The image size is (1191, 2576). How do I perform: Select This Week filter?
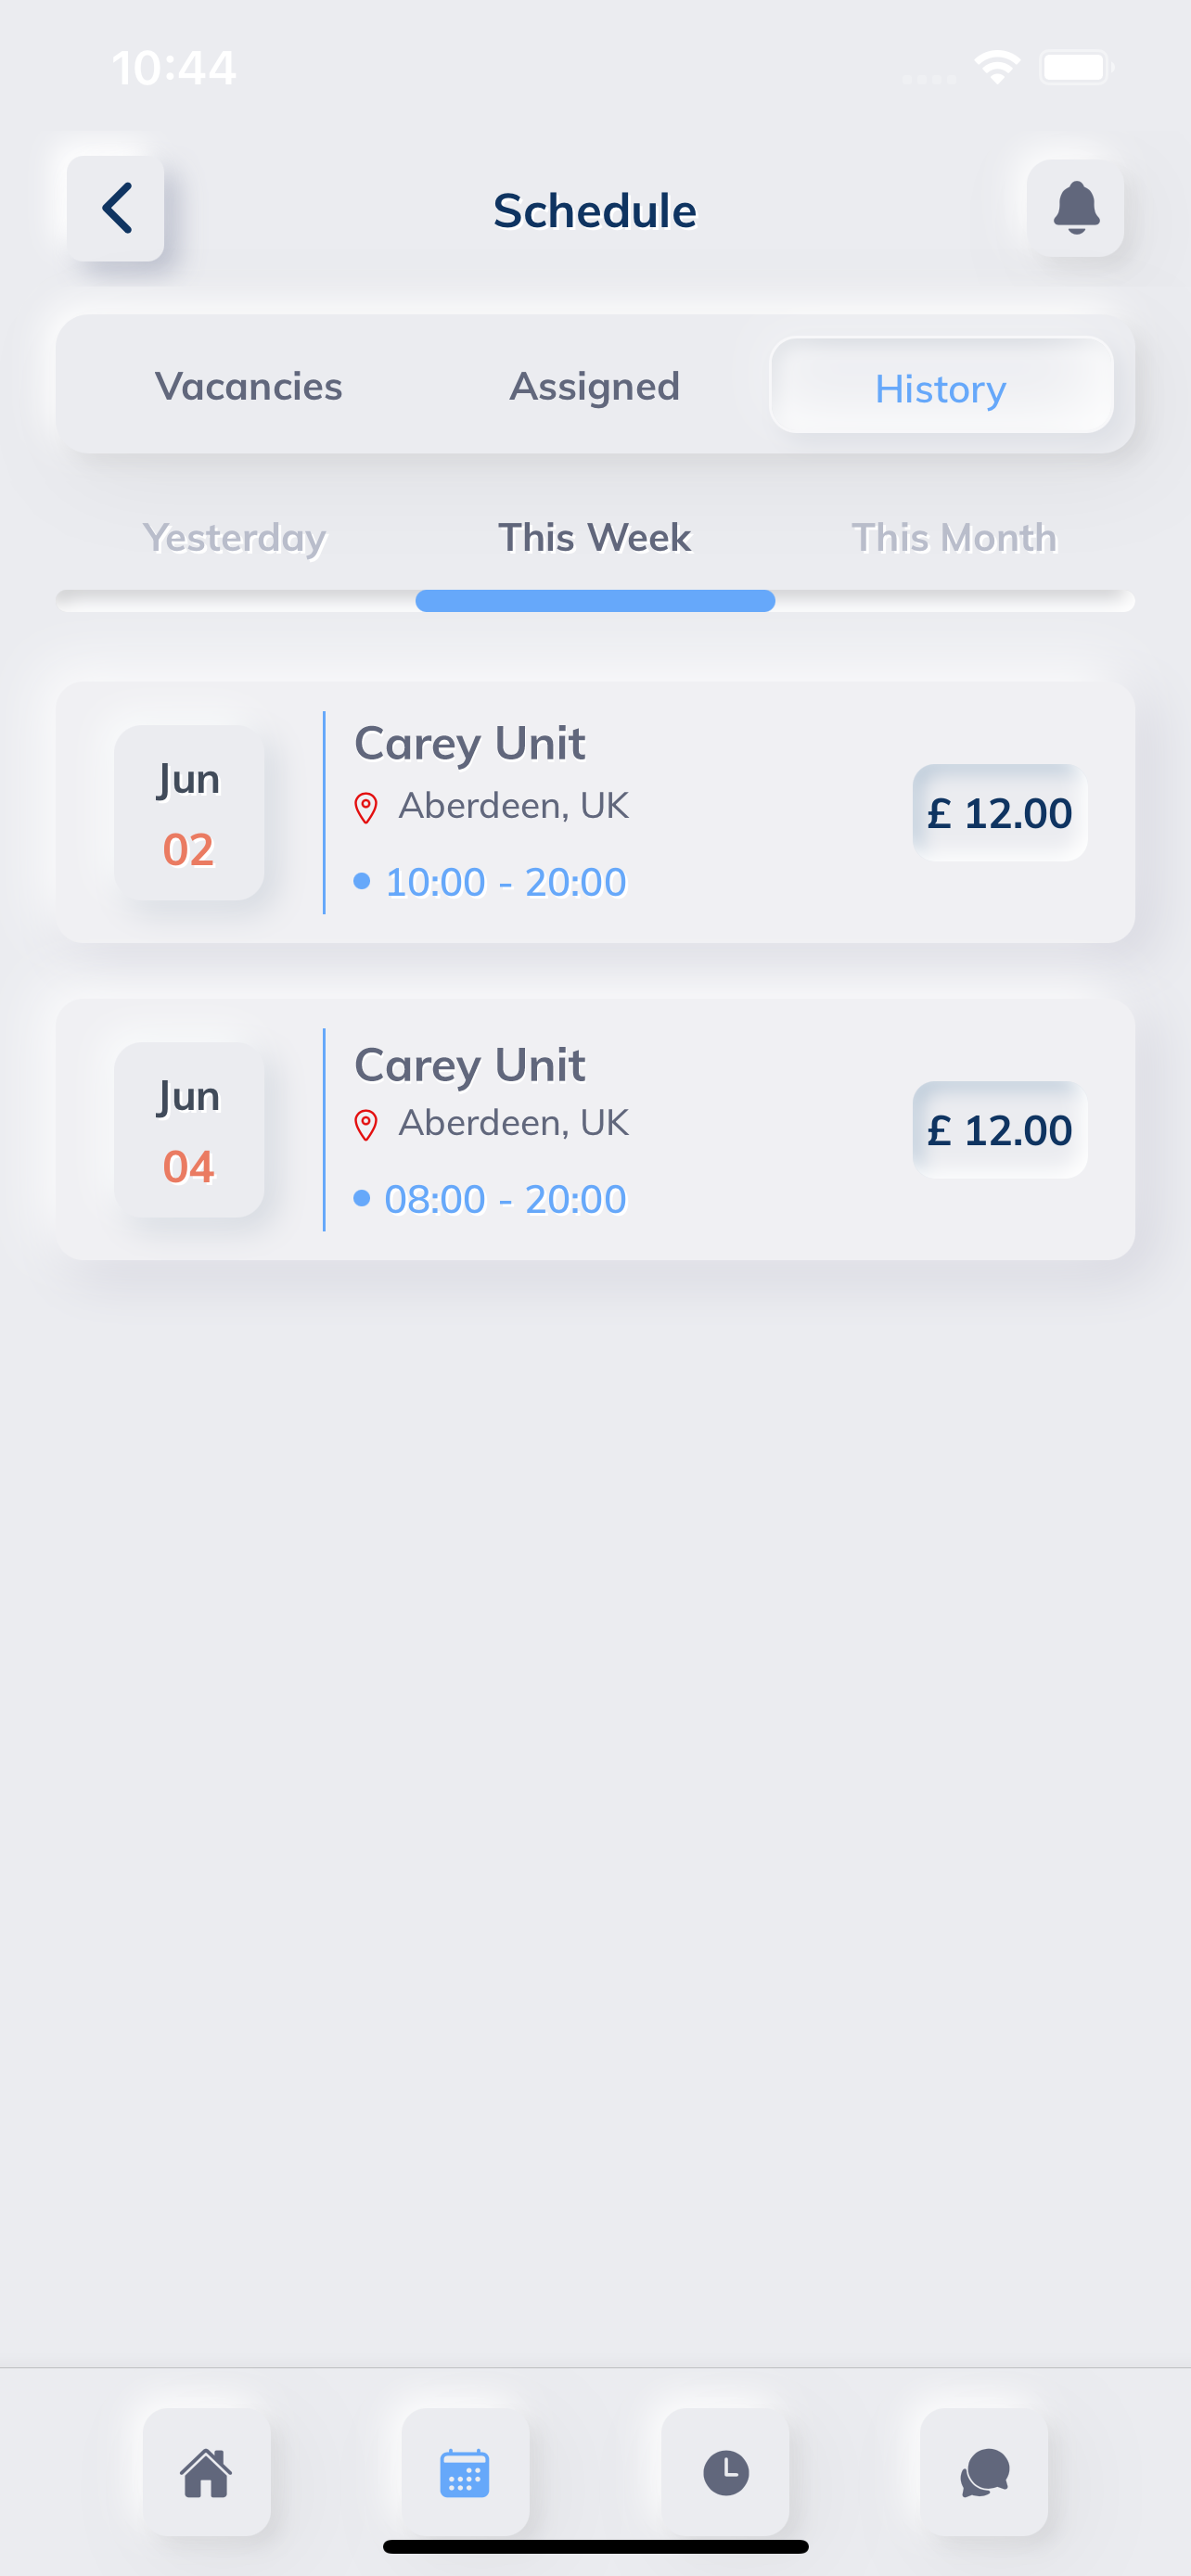(595, 538)
